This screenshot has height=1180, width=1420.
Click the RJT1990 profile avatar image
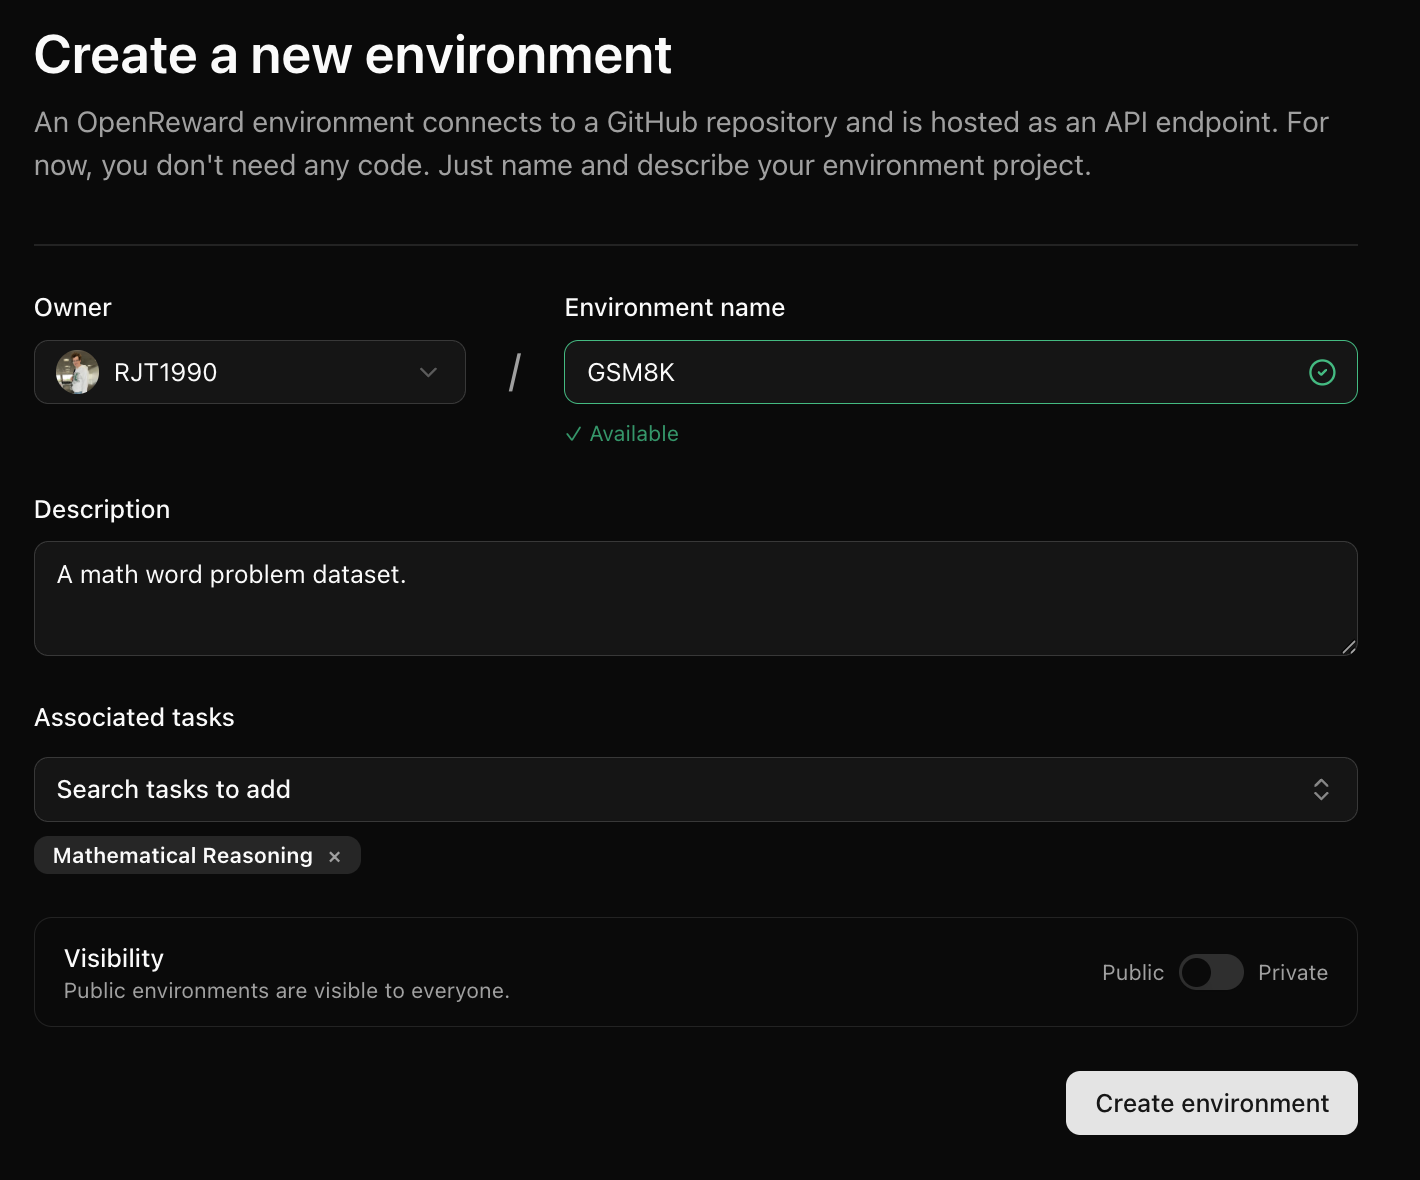click(x=75, y=372)
